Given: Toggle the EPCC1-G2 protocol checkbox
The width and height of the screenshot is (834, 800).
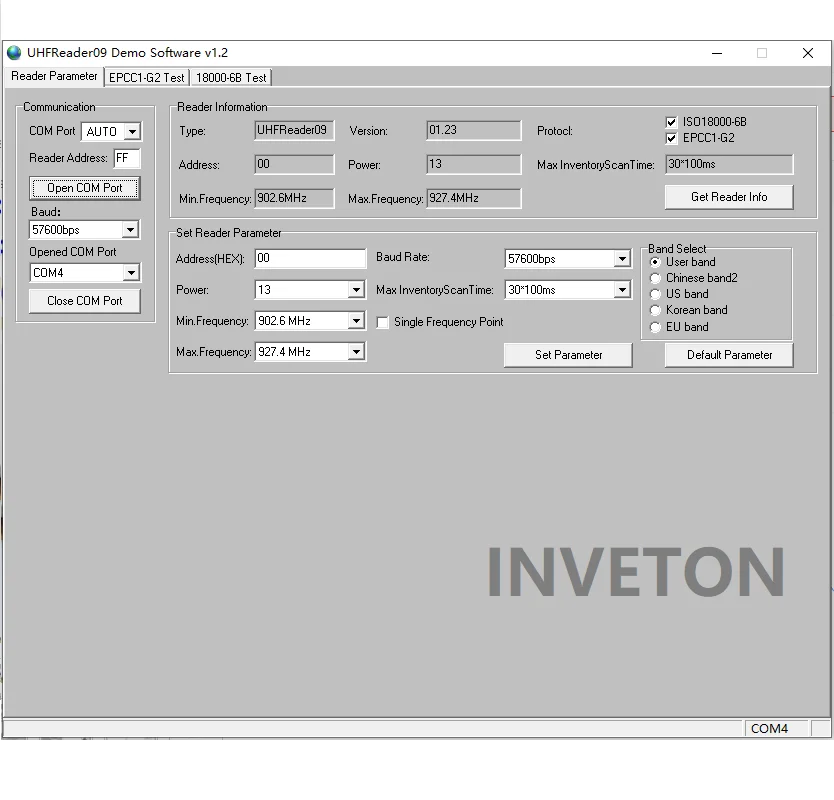Looking at the screenshot, I should (671, 138).
